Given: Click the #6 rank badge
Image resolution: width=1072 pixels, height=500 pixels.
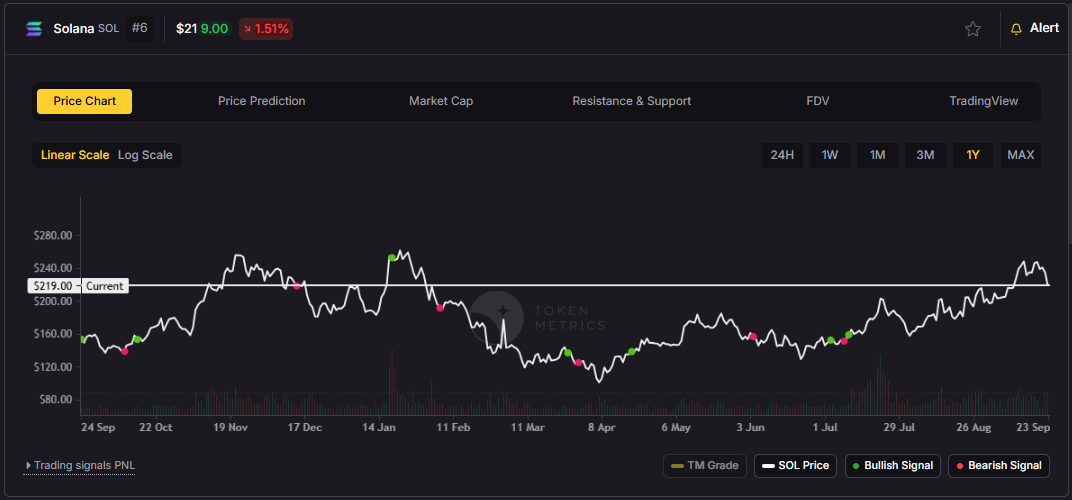Looking at the screenshot, I should [139, 29].
